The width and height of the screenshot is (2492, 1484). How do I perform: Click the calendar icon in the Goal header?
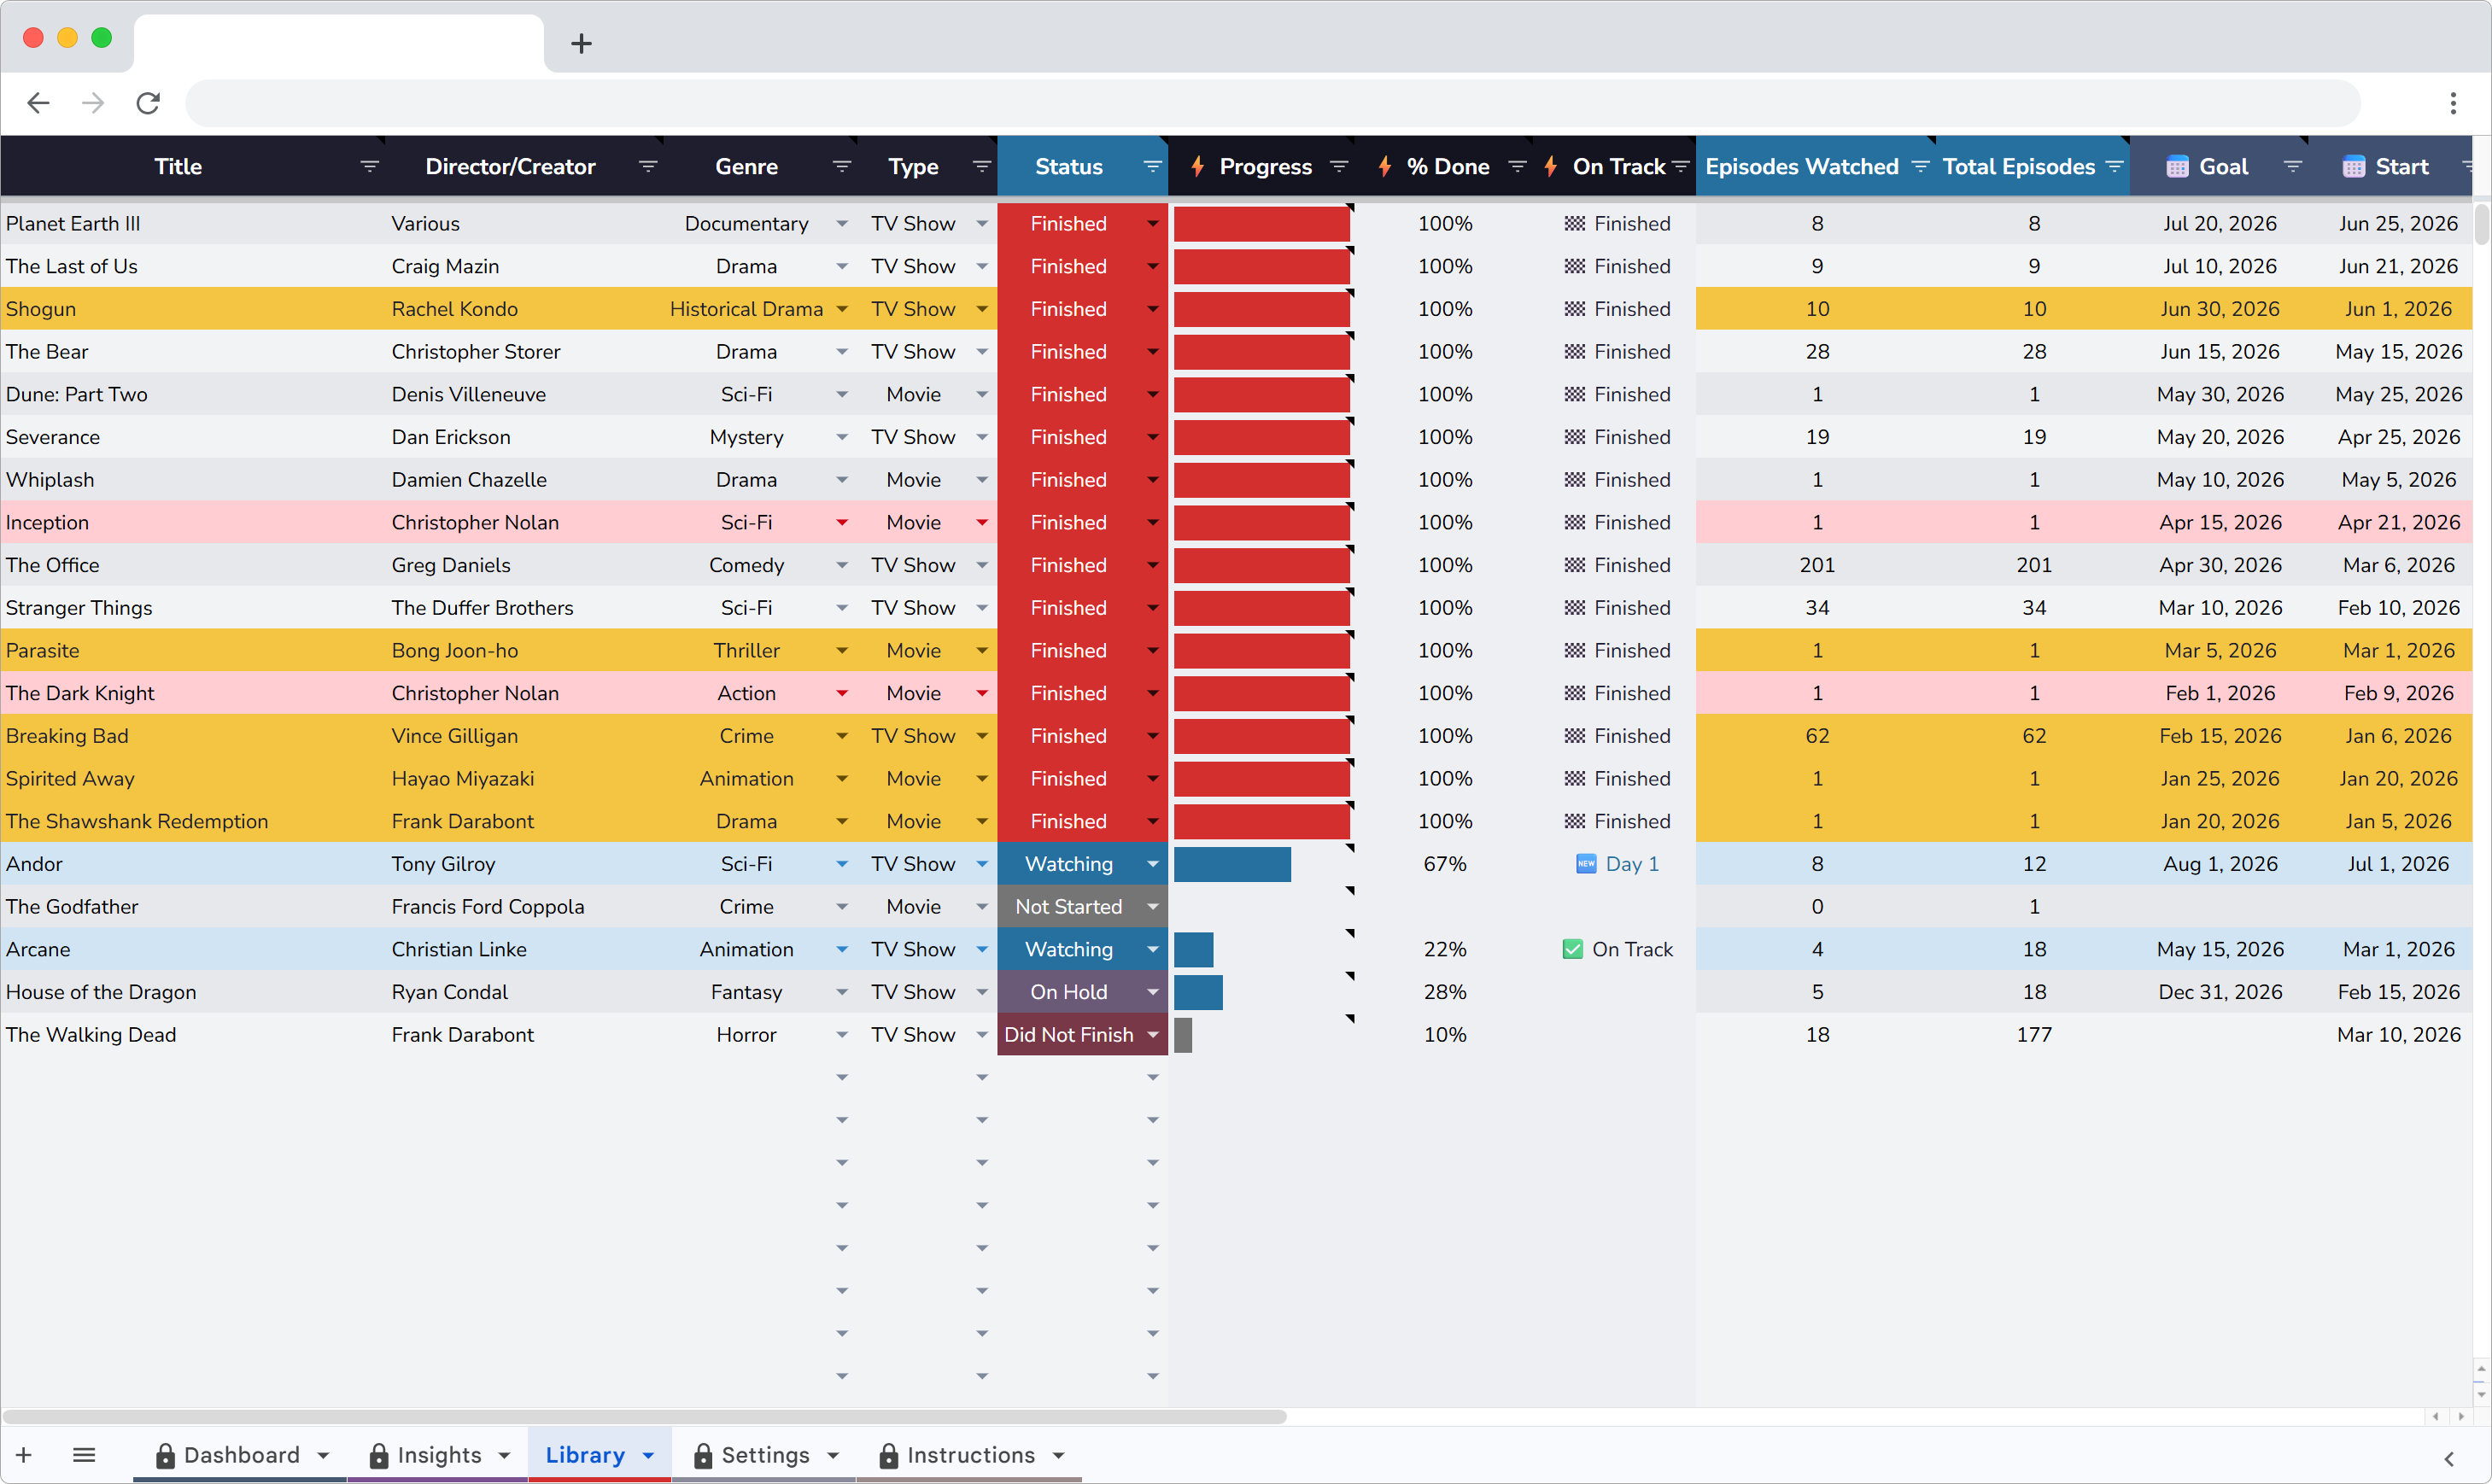[x=2177, y=166]
